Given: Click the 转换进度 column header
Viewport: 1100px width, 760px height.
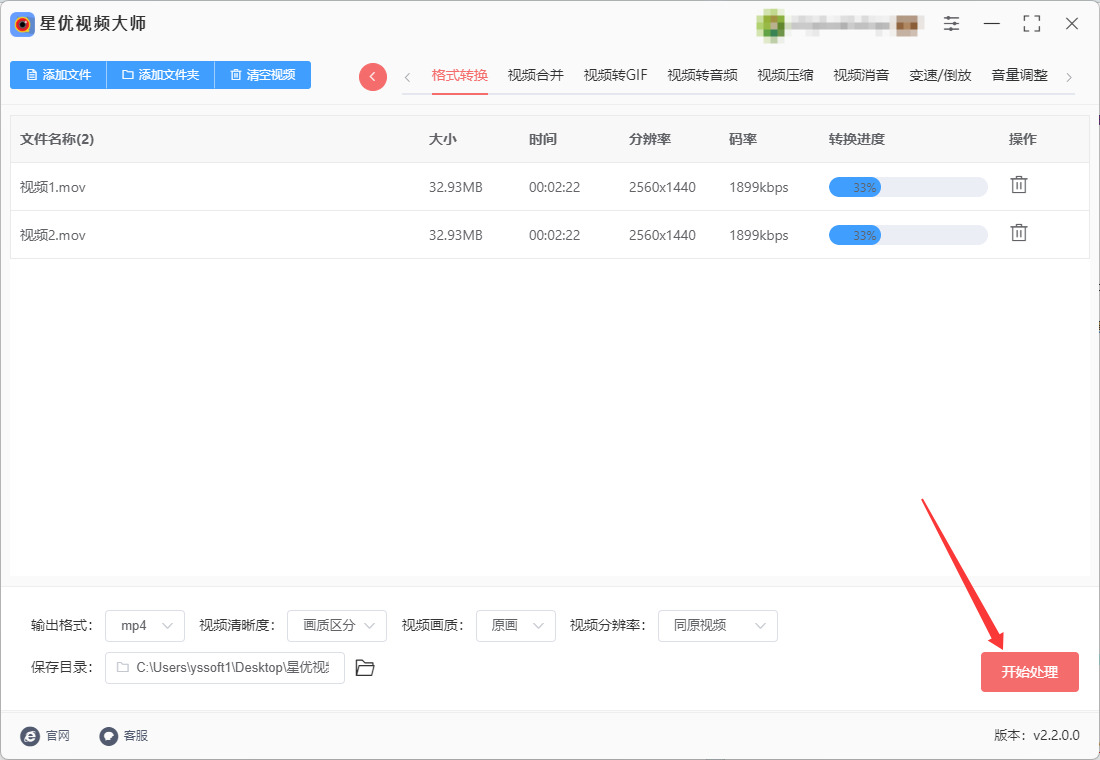Looking at the screenshot, I should tap(857, 139).
